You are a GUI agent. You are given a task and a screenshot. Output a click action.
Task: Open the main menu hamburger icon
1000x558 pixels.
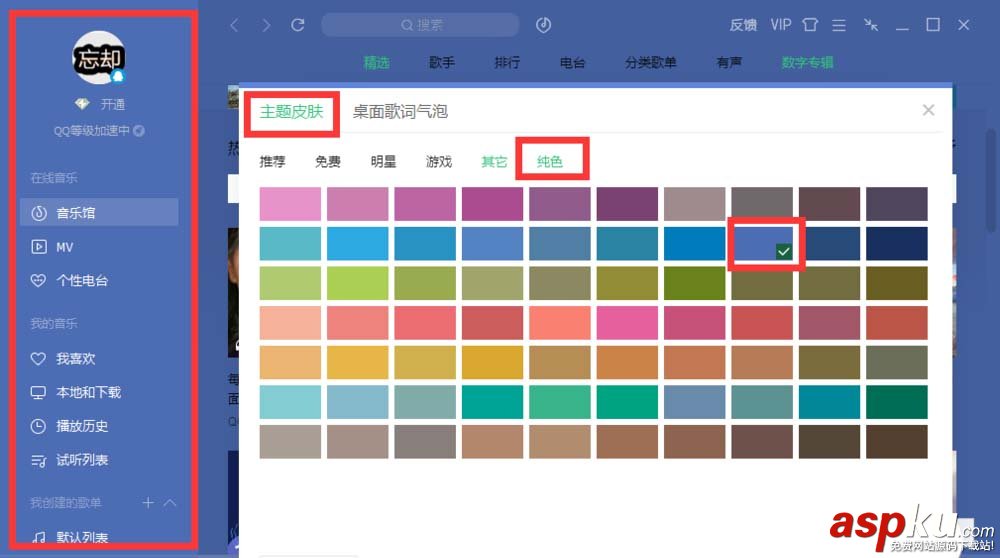[x=839, y=25]
